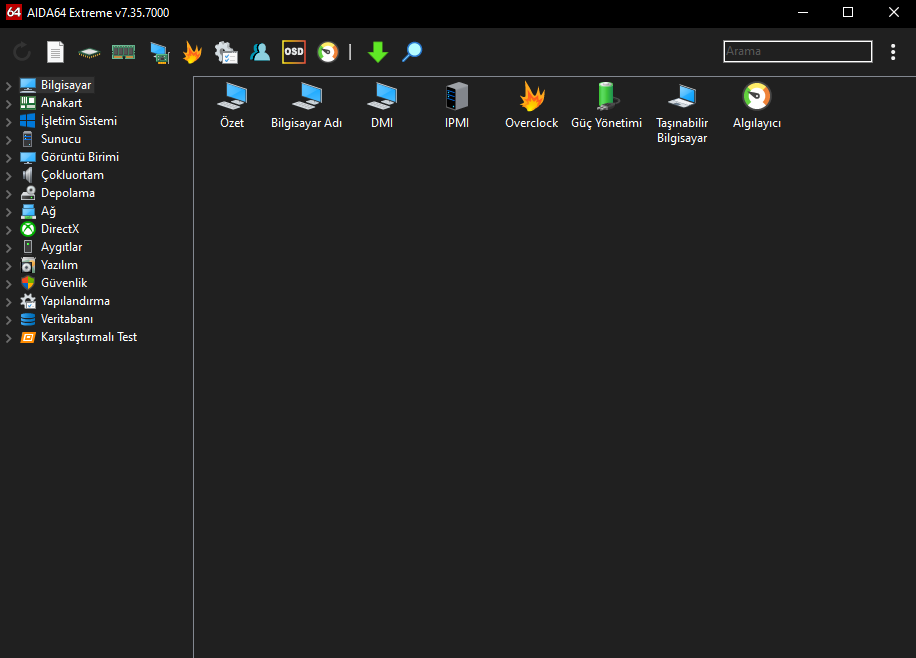Expand the Yazılım tree node

9,266
